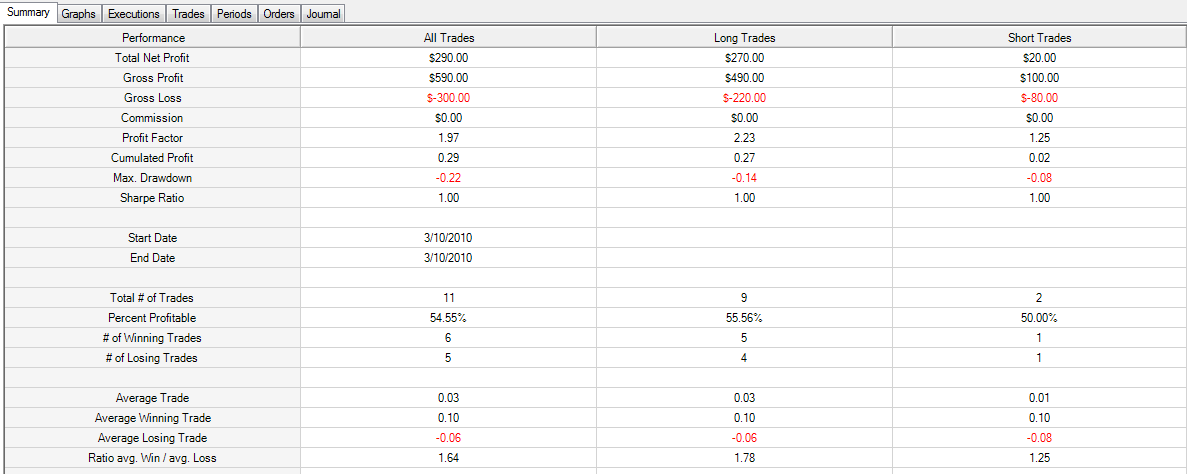
Task: Click the Long Trades Profit Factor value 2.23
Action: coord(745,138)
